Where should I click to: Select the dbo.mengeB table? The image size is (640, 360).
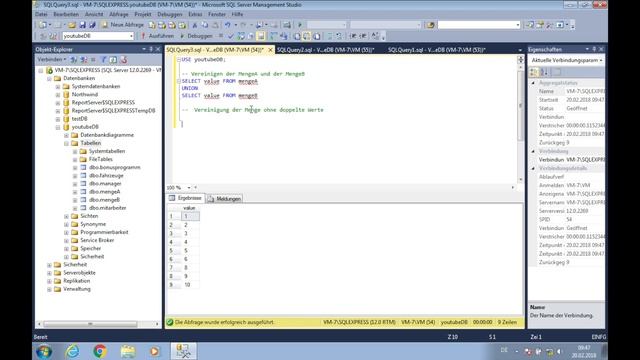tap(104, 200)
